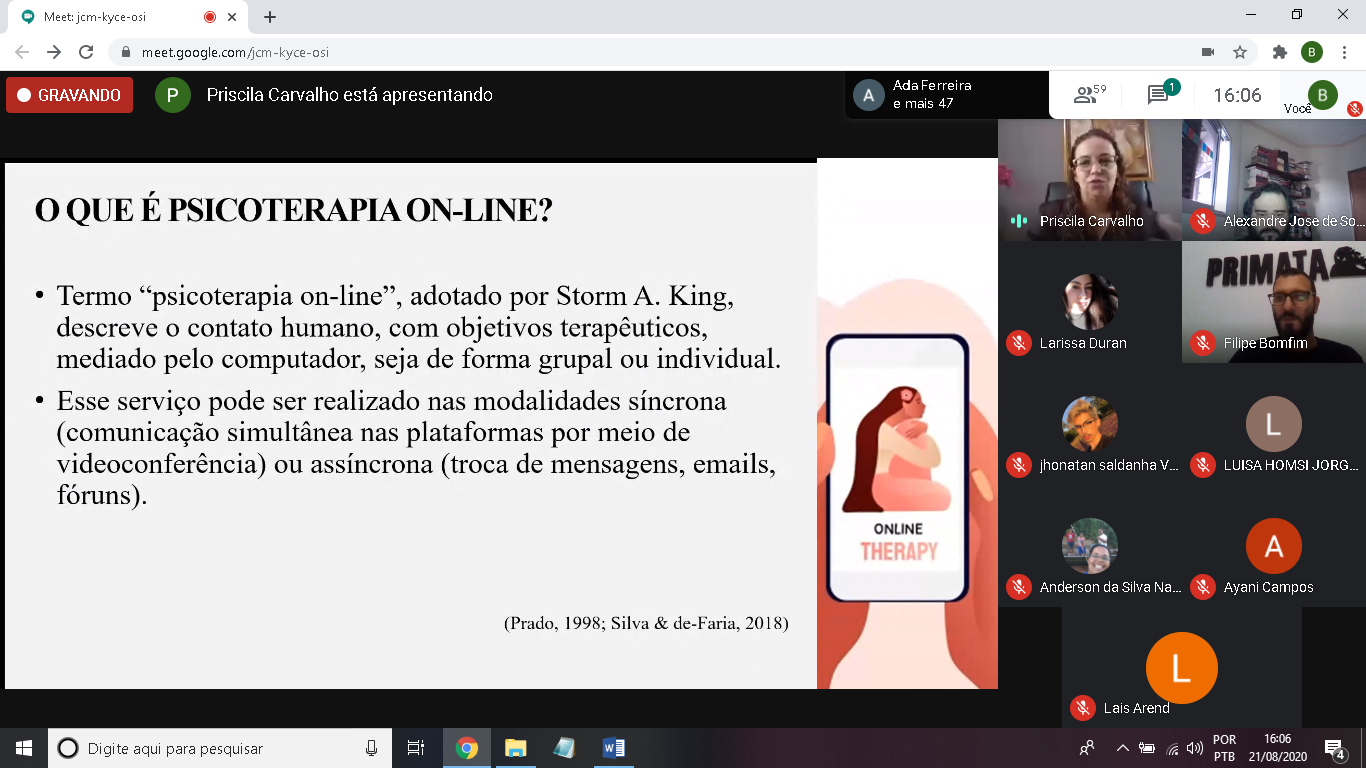1366x768 pixels.
Task: Click the GRAVANDO recording indicator
Action: point(69,96)
